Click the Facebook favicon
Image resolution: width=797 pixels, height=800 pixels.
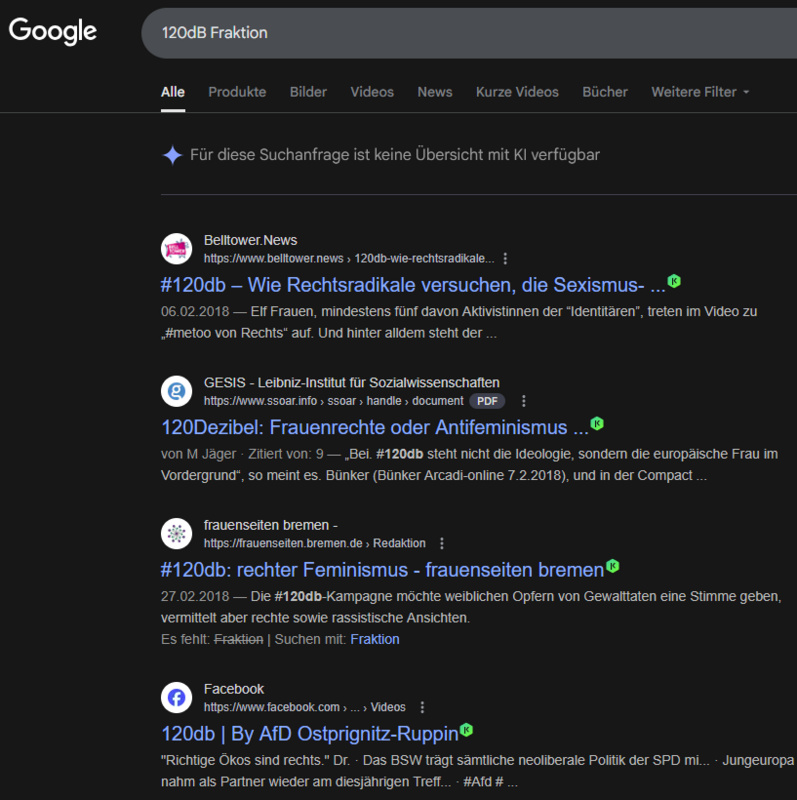(177, 697)
